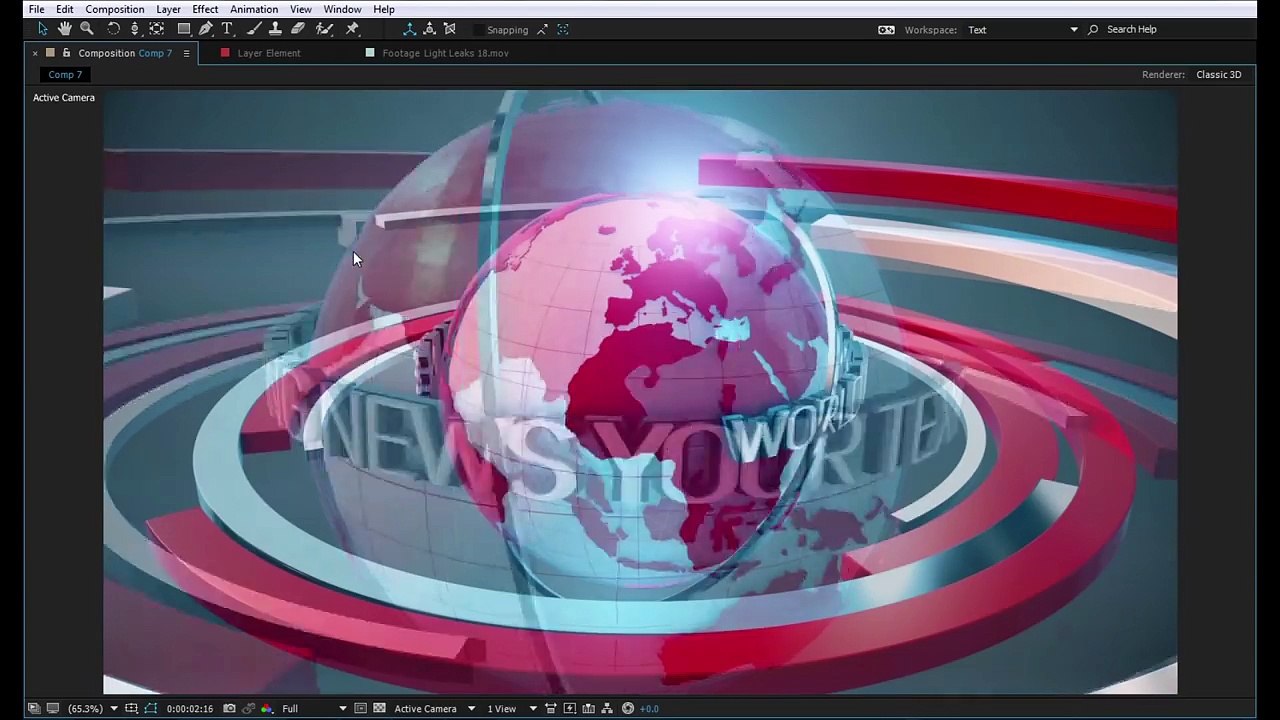Open Fast Previews options
Image resolution: width=1280 pixels, height=720 pixels.
coord(570,709)
